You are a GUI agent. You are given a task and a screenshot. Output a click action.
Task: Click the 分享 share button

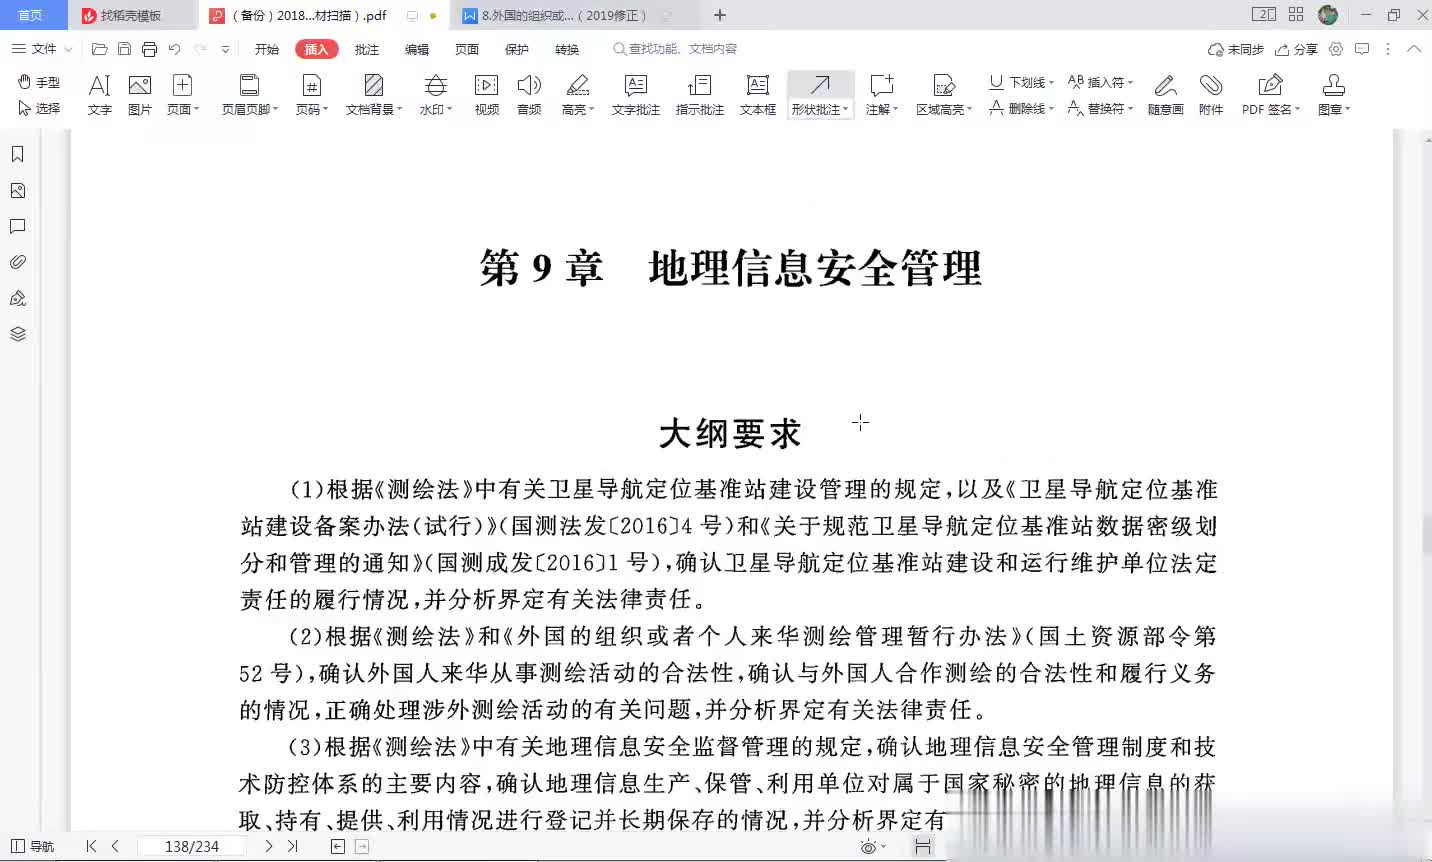point(1297,49)
